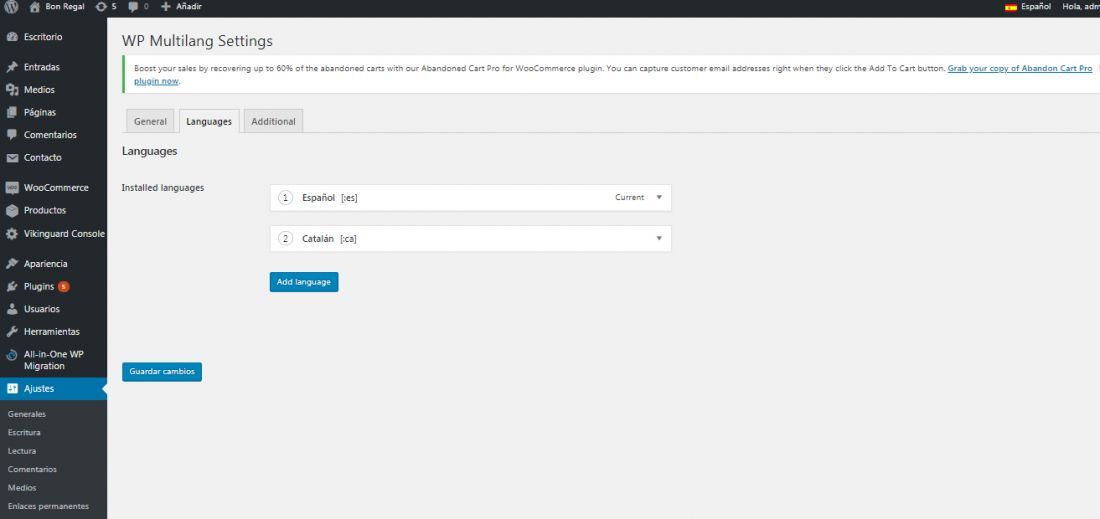Click the Añadir new content link
This screenshot has height=519, width=1100.
tap(187, 7)
